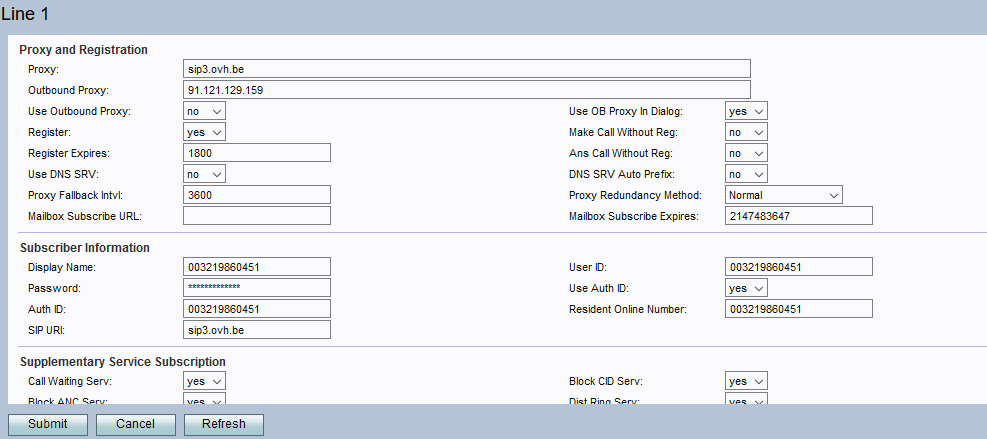
Task: Expand the Register dropdown
Action: point(205,132)
